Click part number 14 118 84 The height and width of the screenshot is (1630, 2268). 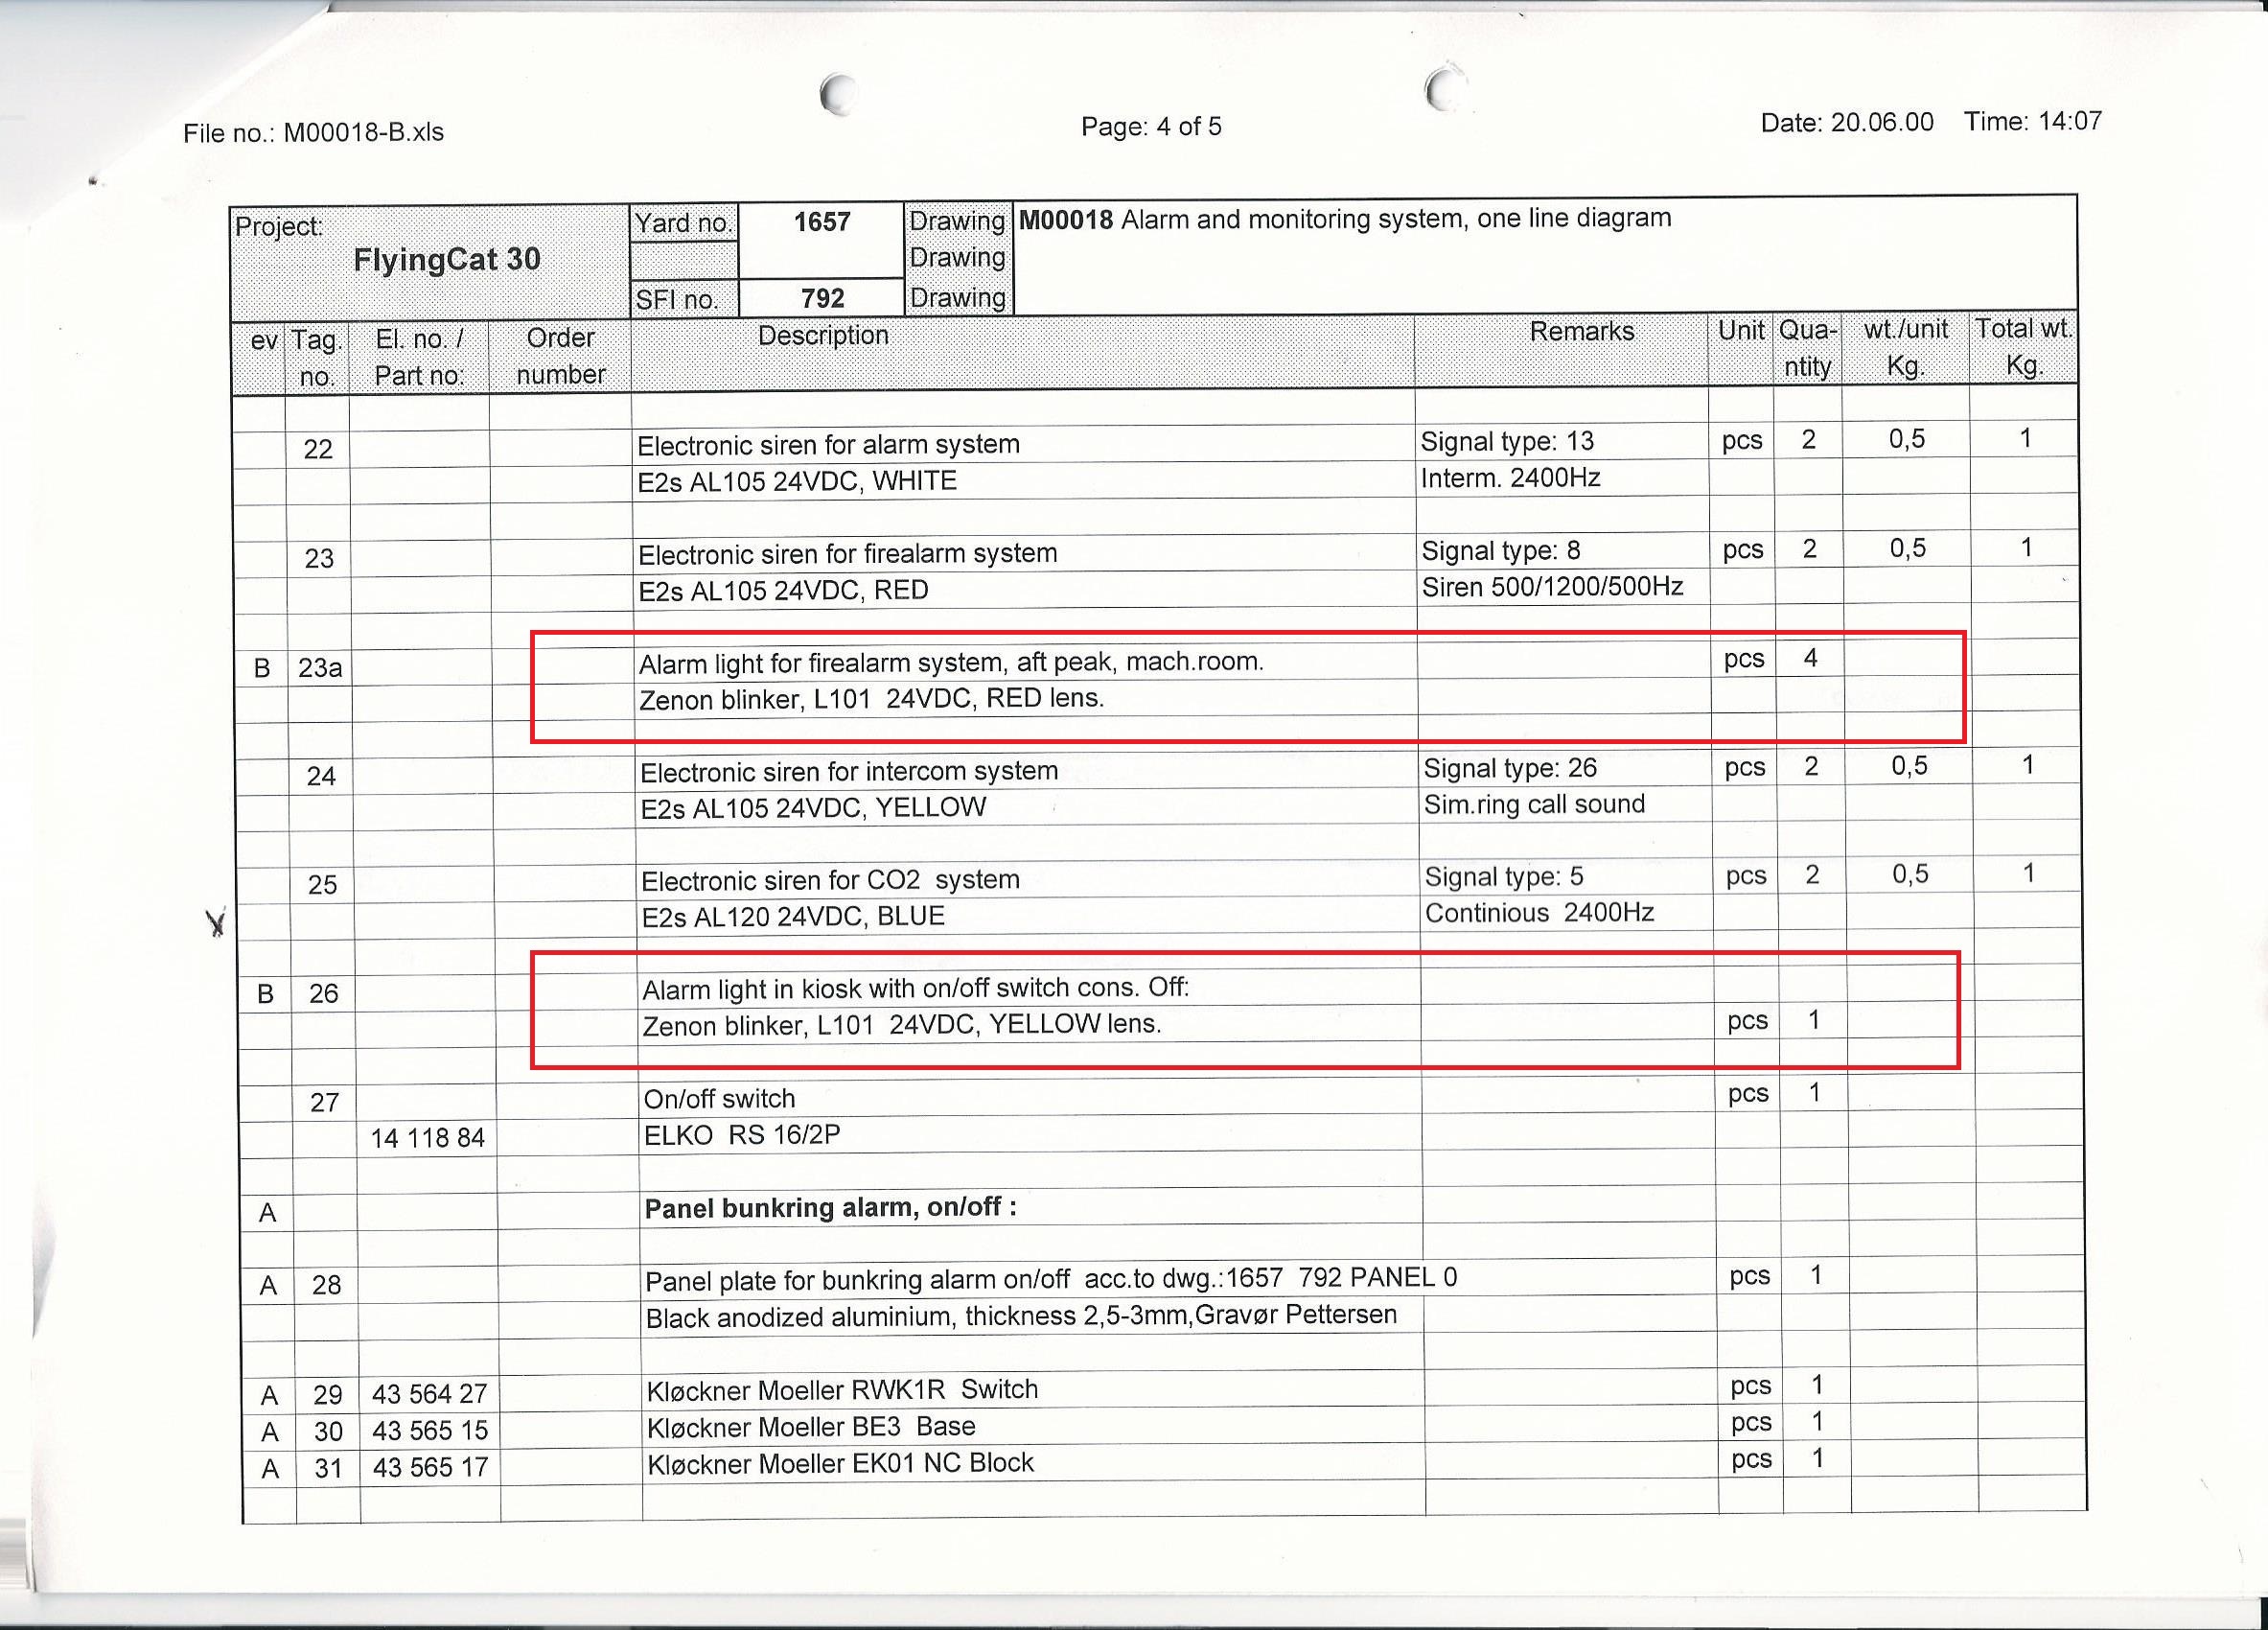[x=427, y=1138]
